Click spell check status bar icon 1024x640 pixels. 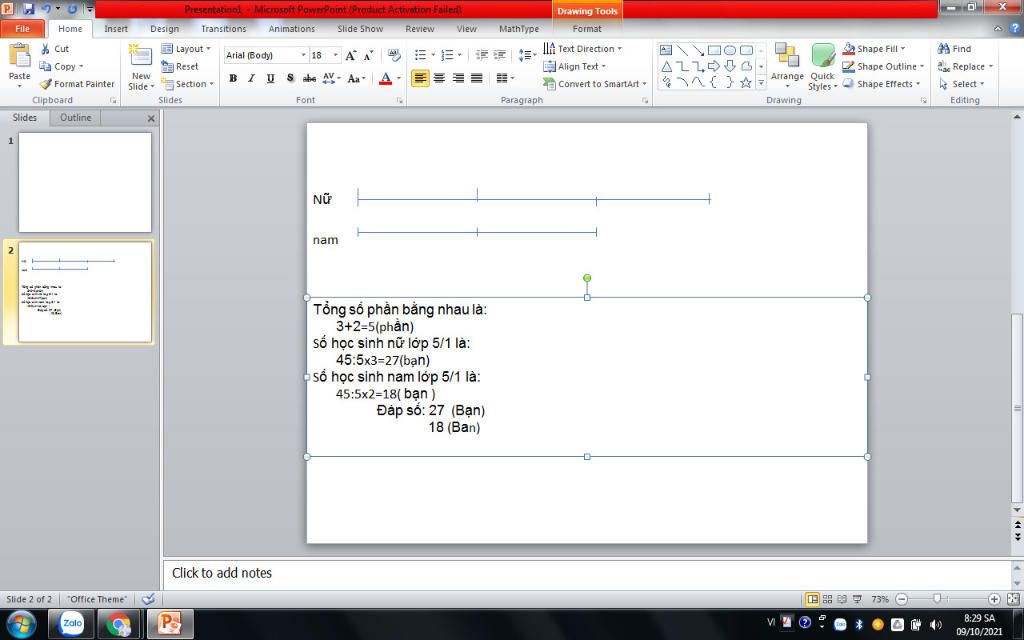pos(148,599)
